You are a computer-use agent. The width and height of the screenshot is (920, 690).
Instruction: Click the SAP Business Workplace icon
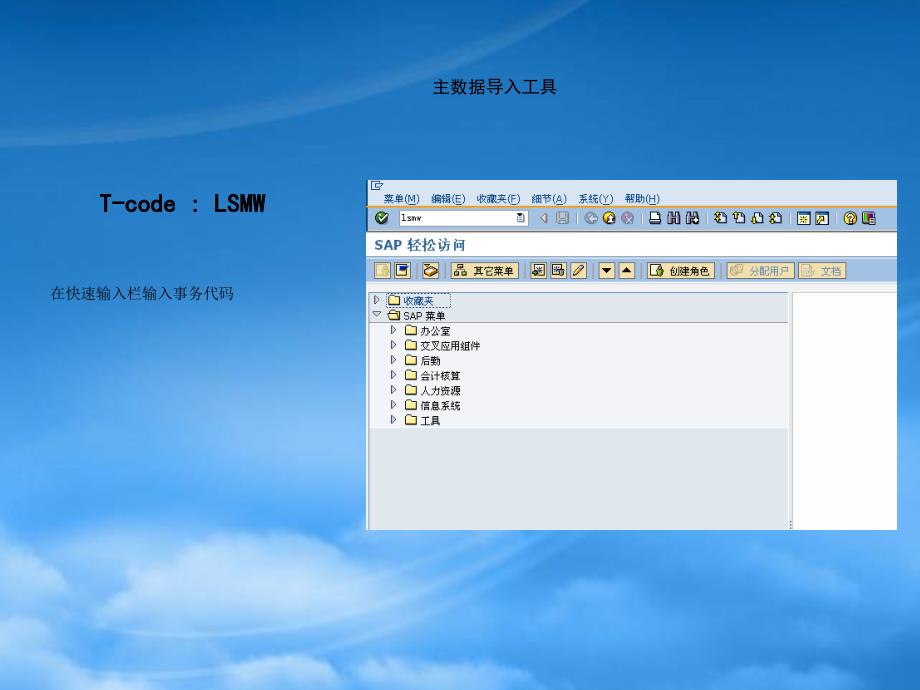click(431, 270)
